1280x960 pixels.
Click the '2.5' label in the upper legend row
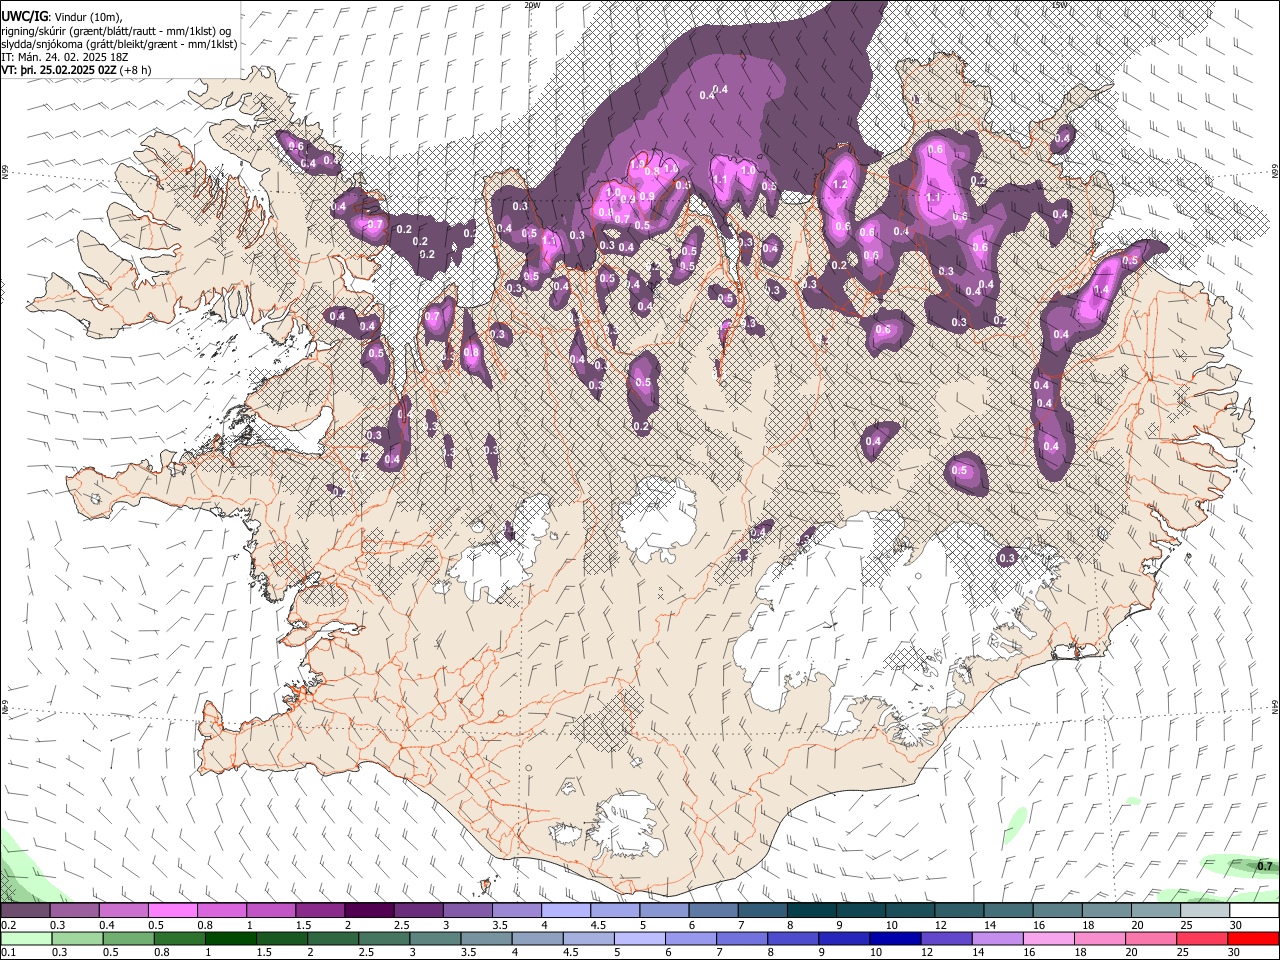tap(401, 925)
